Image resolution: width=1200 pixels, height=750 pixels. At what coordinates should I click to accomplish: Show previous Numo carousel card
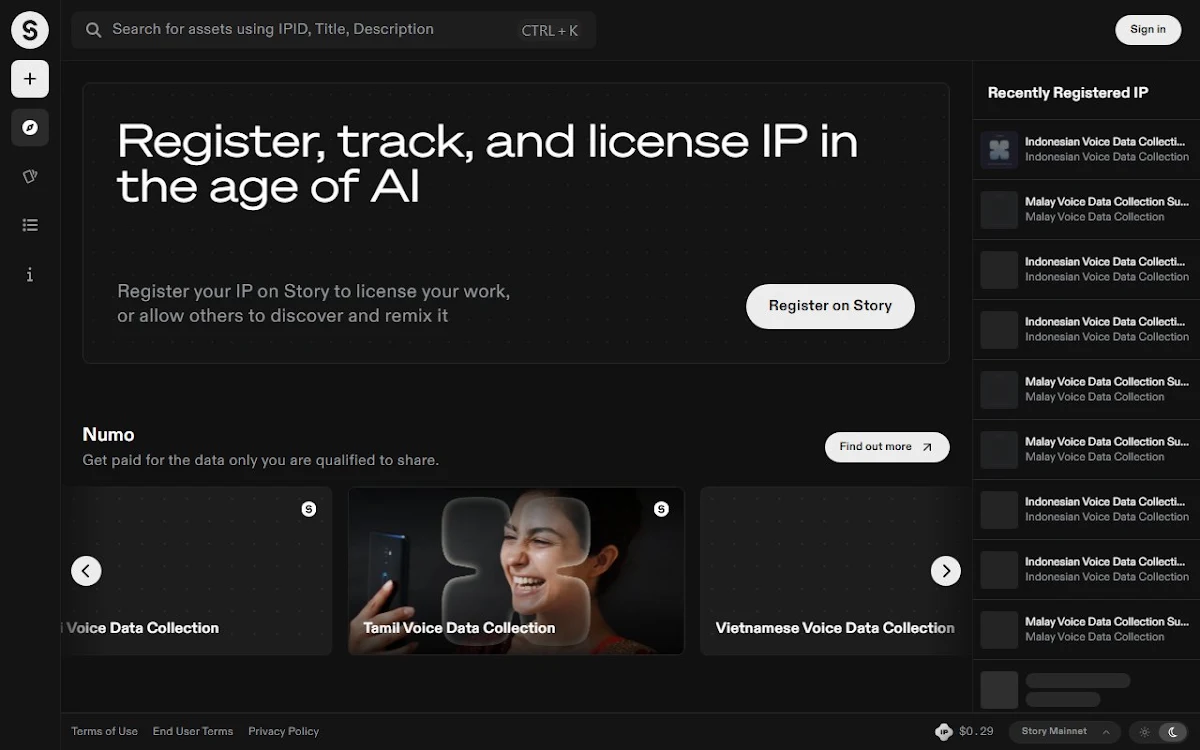(86, 571)
